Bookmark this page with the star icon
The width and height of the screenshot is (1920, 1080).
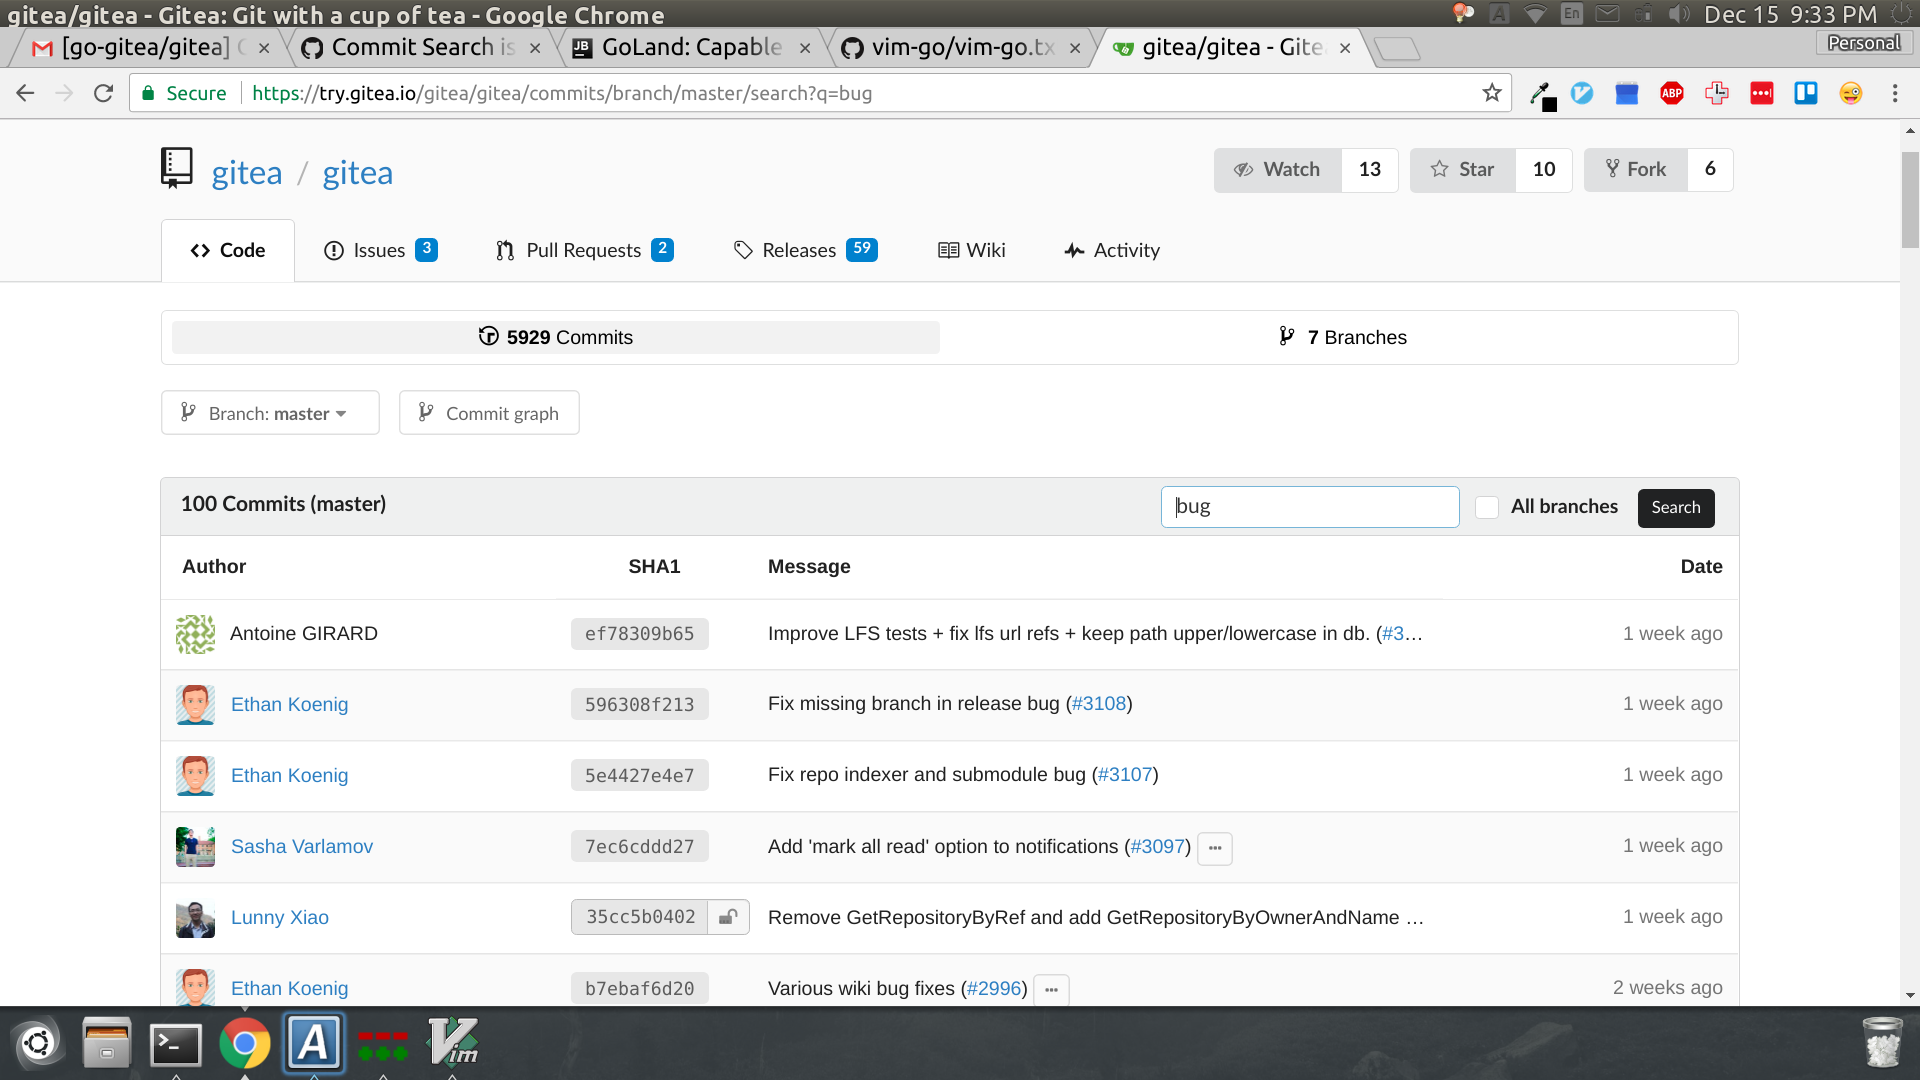[1492, 93]
